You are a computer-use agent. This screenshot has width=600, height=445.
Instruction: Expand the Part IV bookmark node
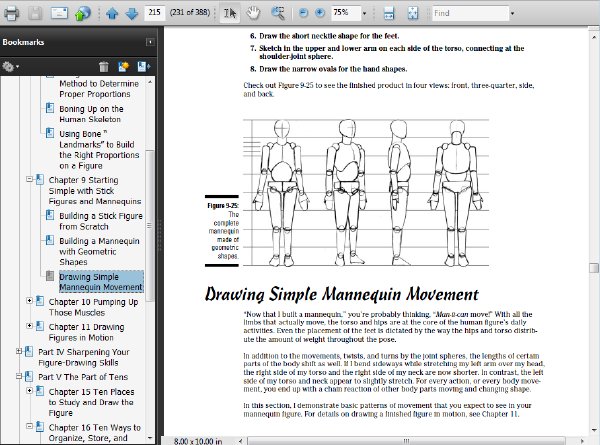(x=18, y=351)
